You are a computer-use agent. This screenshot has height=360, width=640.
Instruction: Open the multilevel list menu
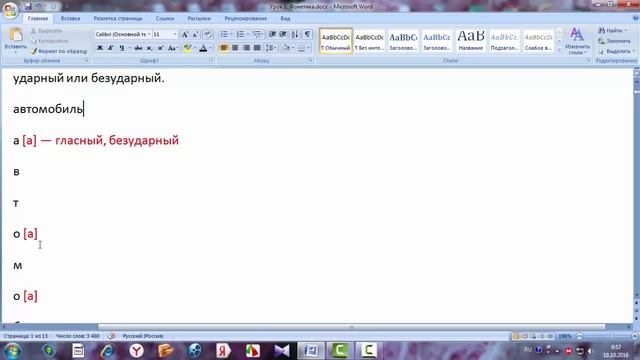tap(256, 35)
